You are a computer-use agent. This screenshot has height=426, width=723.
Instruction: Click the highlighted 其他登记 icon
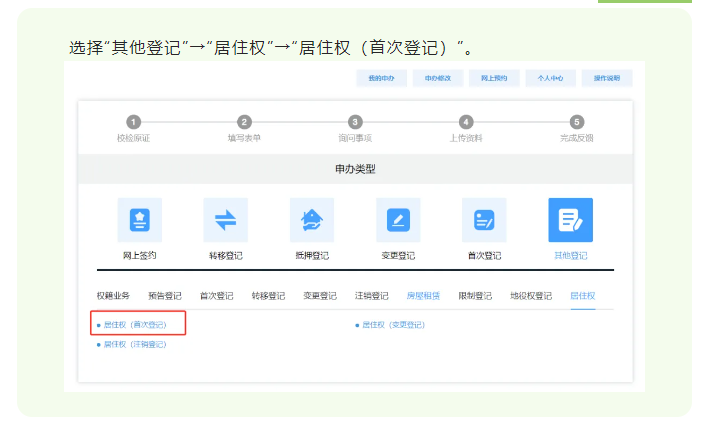coord(570,220)
